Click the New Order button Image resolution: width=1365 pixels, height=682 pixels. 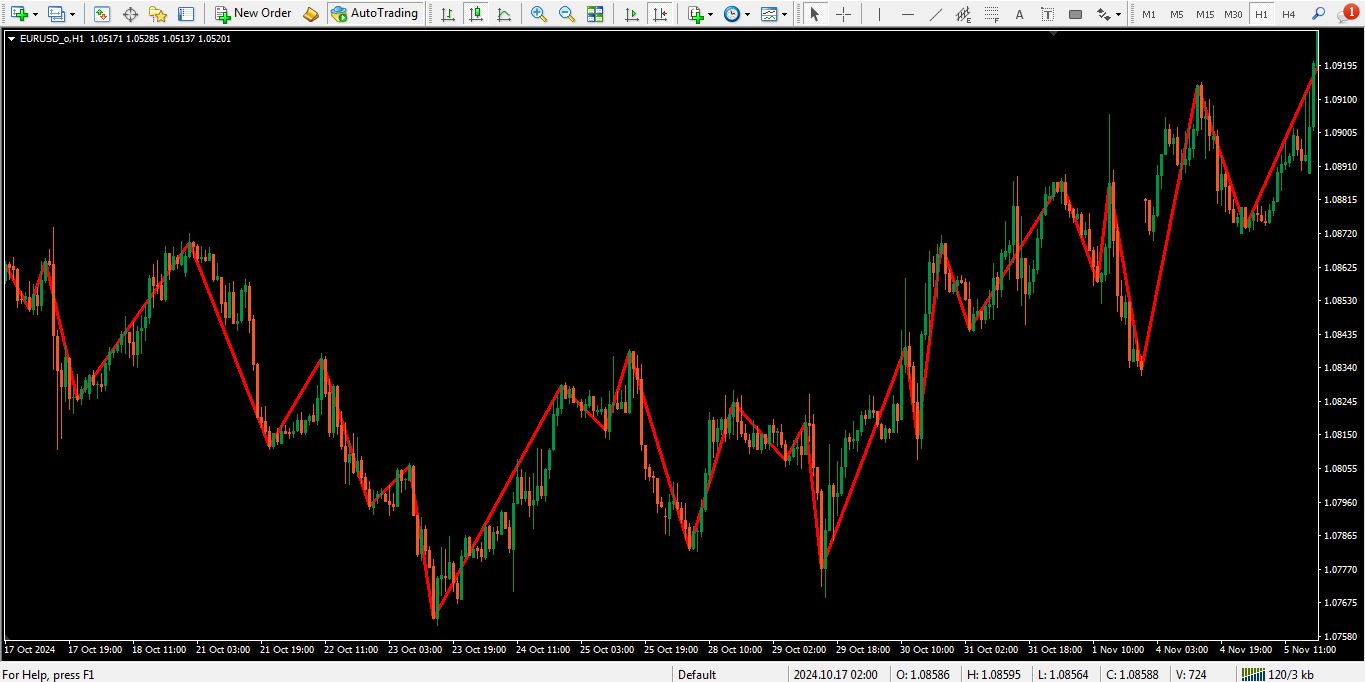tap(253, 14)
